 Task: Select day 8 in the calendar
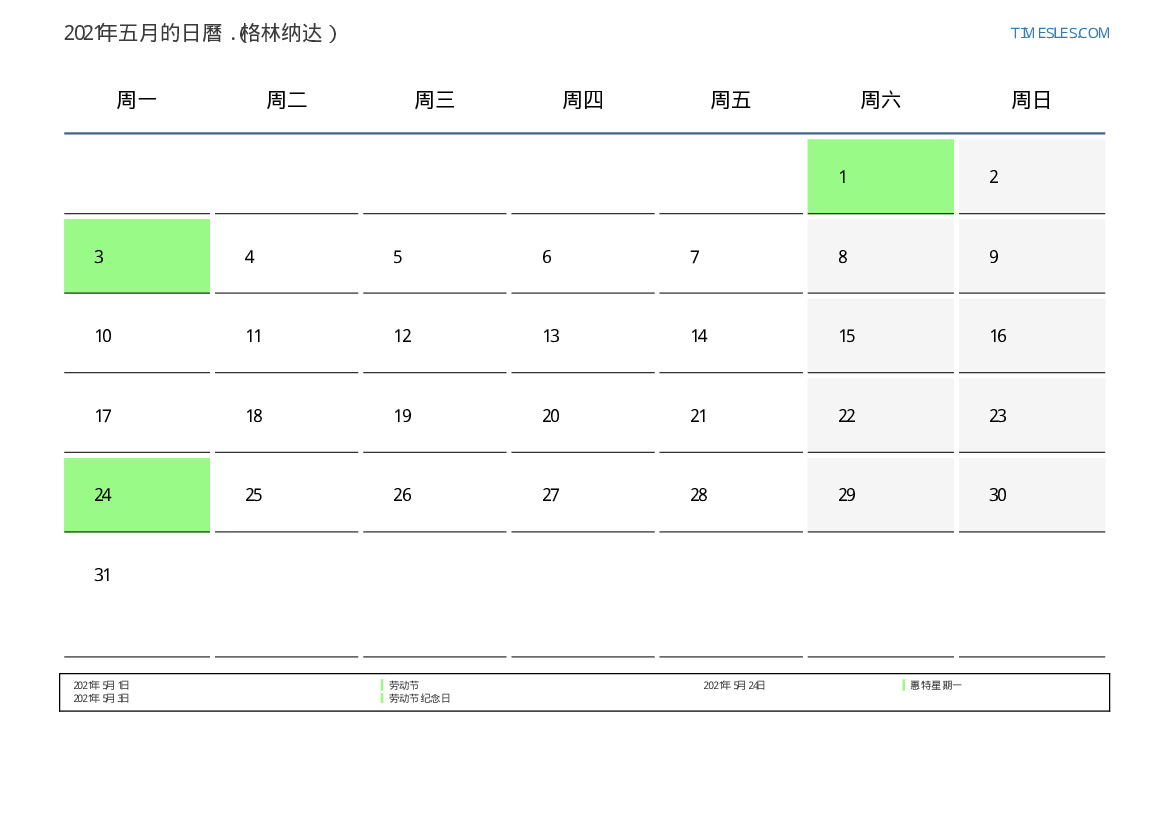pos(880,256)
